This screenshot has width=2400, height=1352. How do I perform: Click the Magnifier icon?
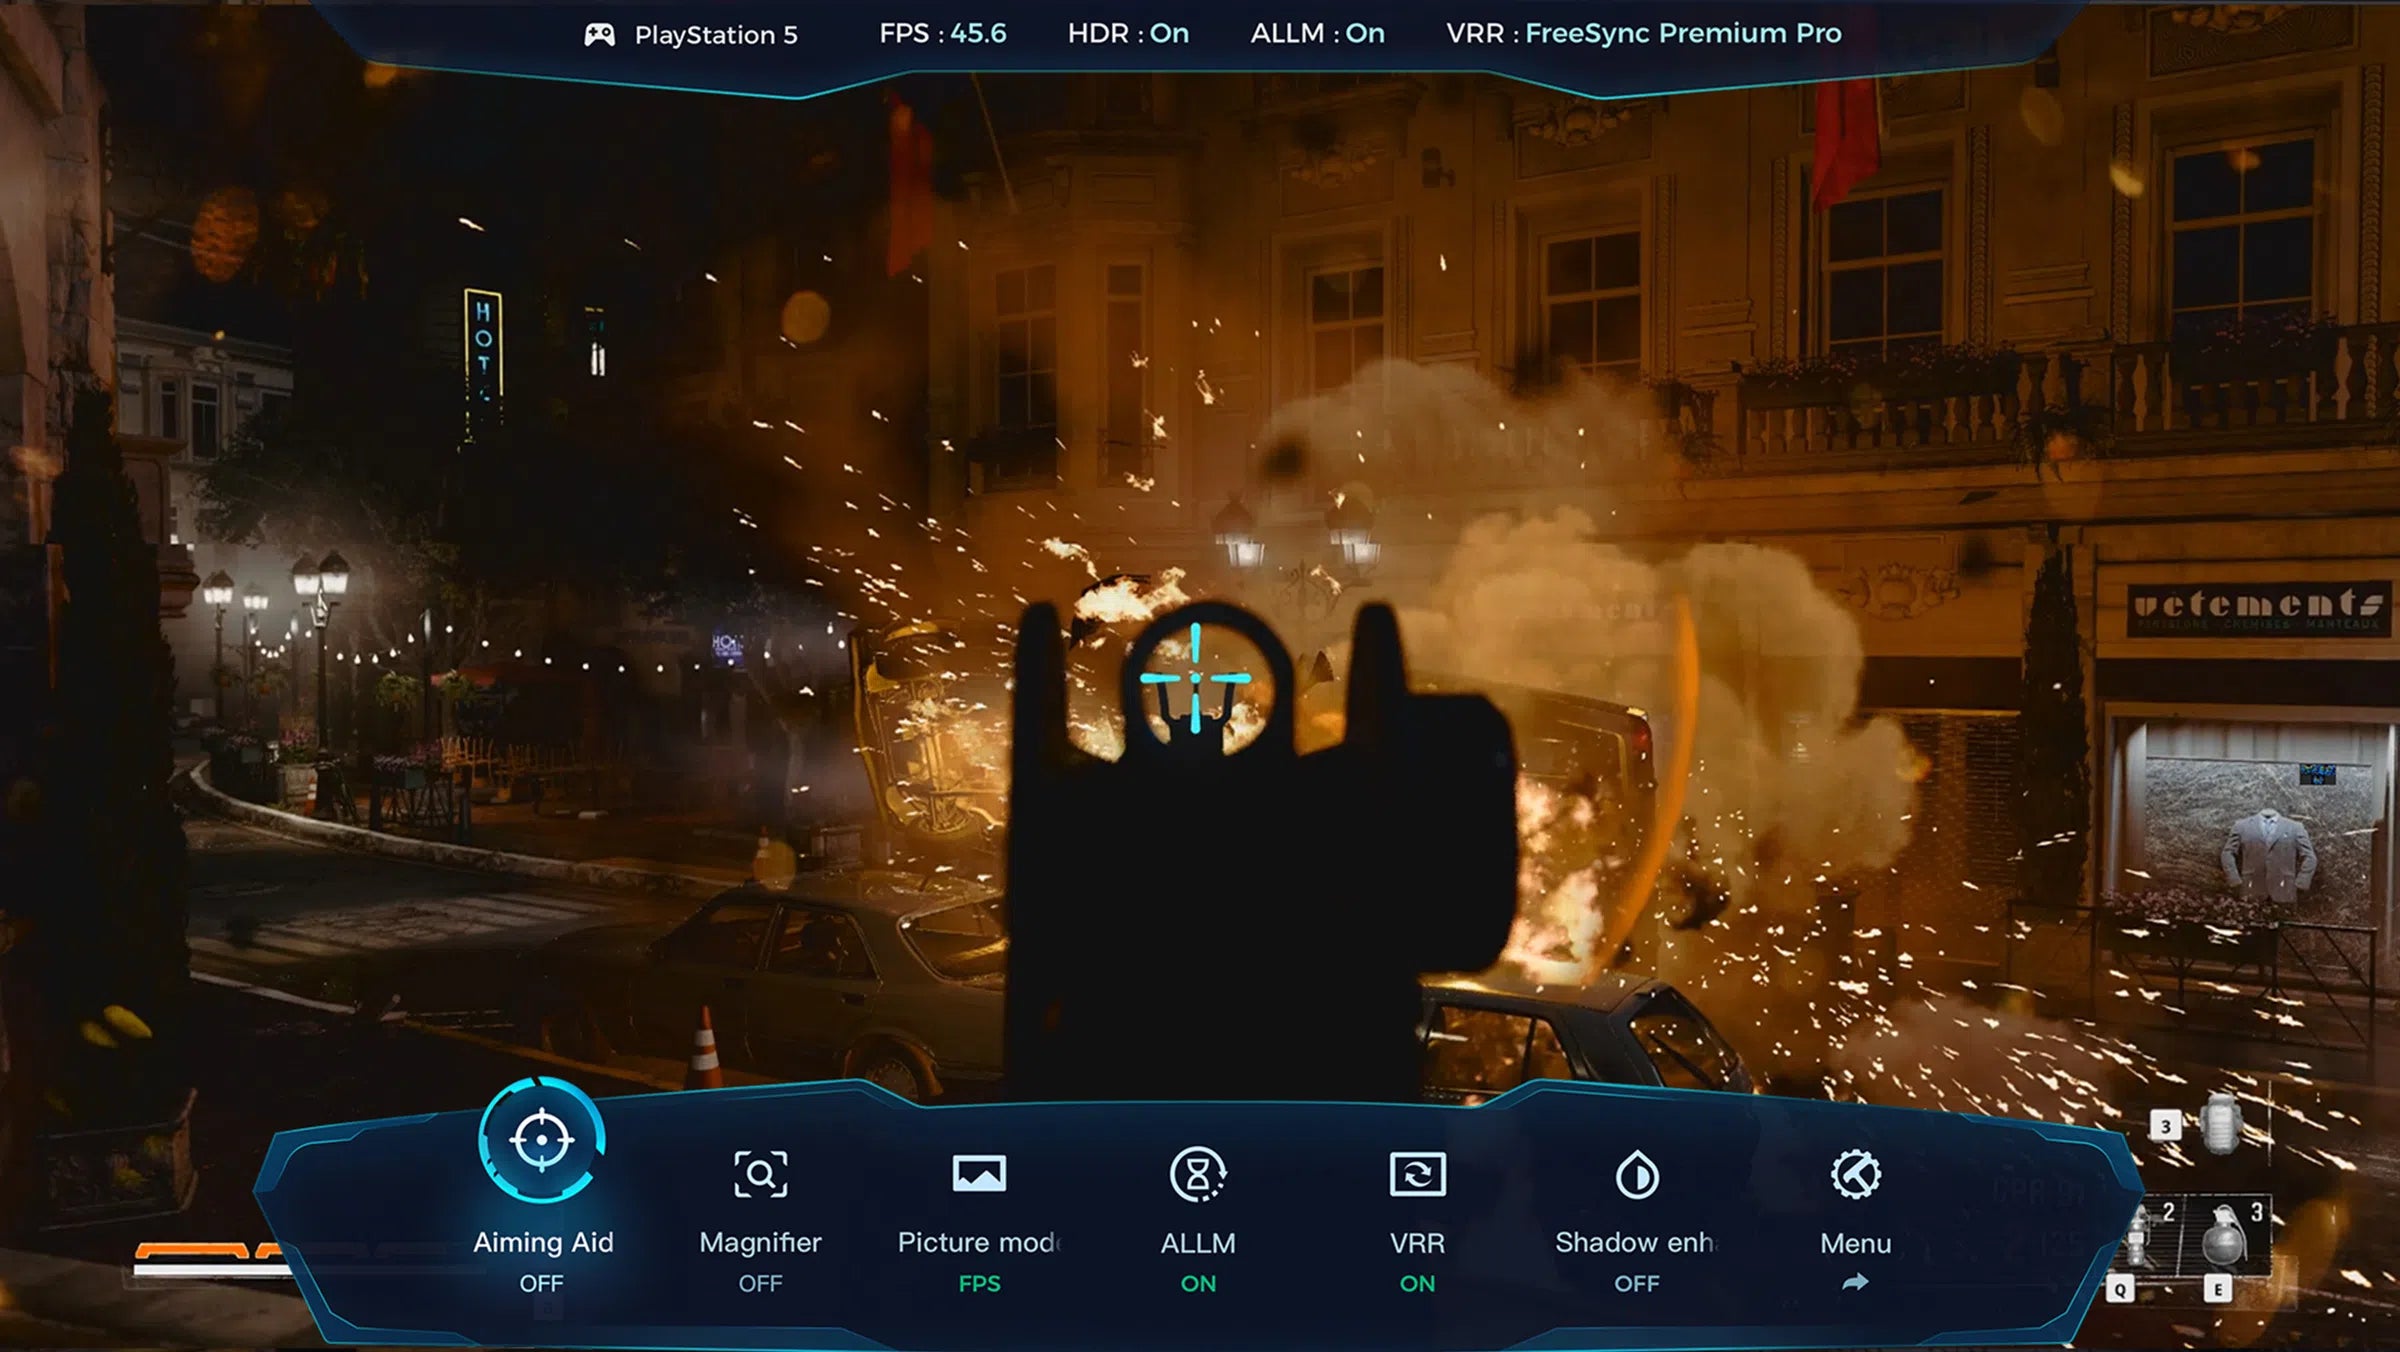pyautogui.click(x=760, y=1174)
